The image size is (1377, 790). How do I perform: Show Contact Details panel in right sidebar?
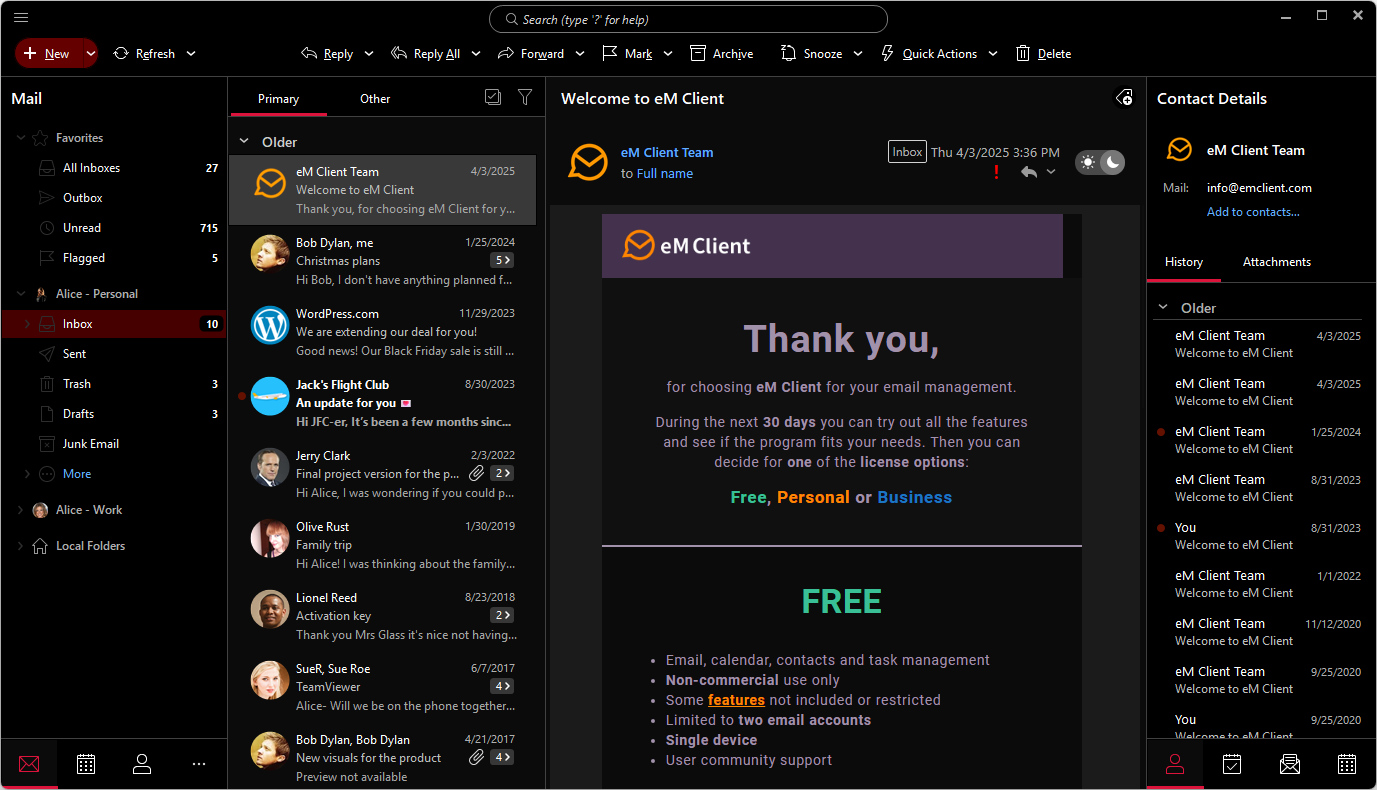click(1175, 764)
